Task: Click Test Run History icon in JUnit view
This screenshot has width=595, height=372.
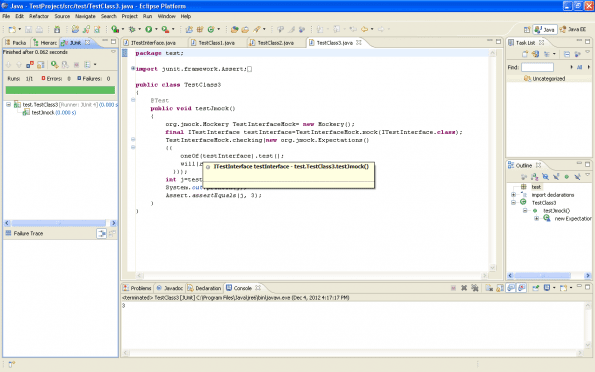Action: pos(87,65)
